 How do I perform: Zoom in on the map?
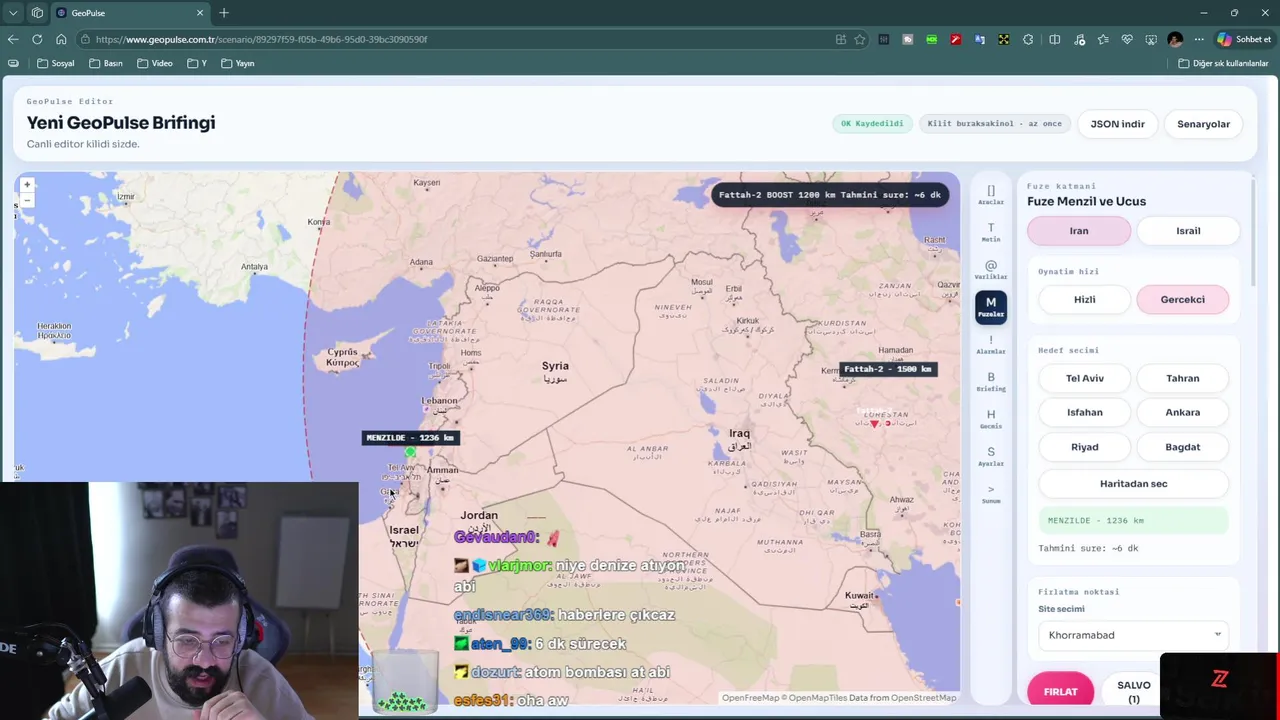click(27, 185)
